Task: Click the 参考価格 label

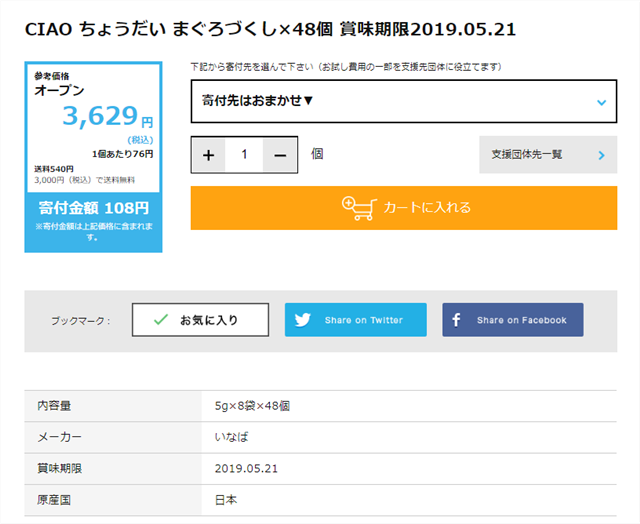Action: click(51, 76)
